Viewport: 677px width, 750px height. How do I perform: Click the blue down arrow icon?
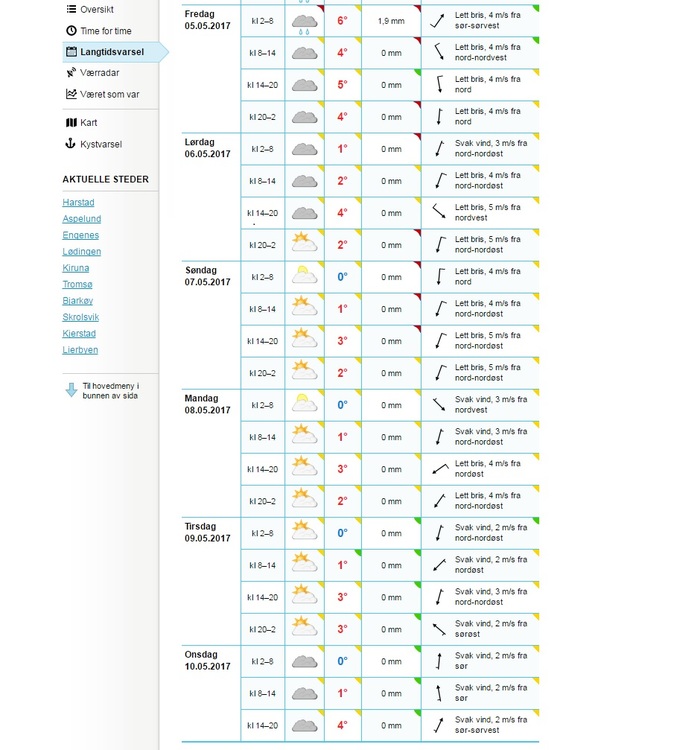tap(71, 390)
